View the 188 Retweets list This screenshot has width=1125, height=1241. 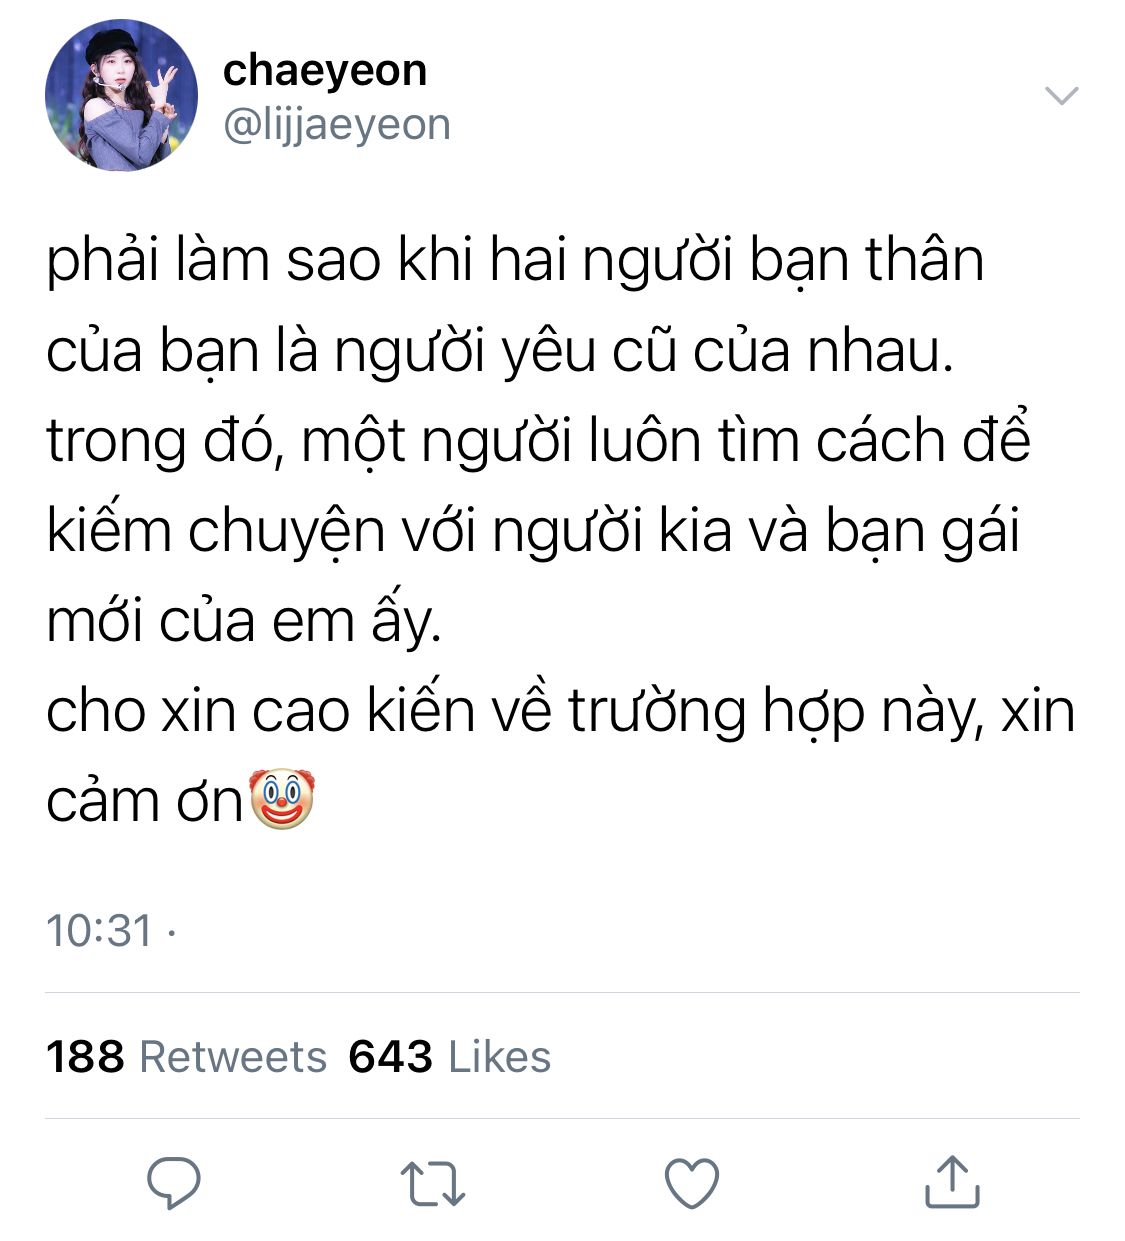[187, 1057]
